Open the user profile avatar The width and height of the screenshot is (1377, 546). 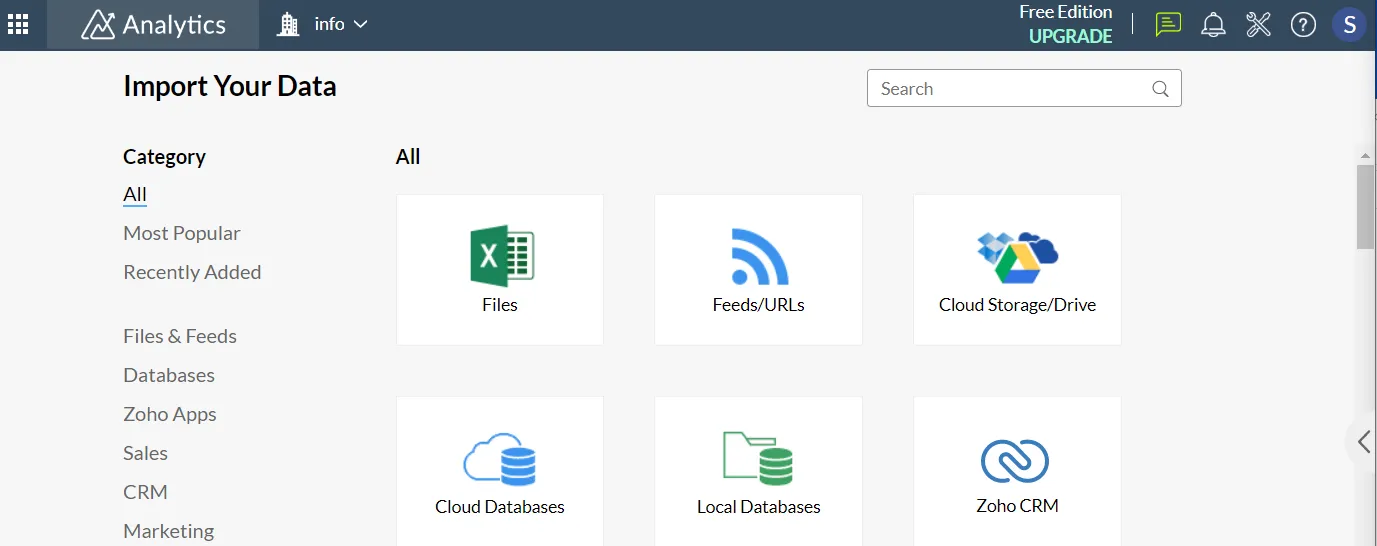coord(1349,25)
